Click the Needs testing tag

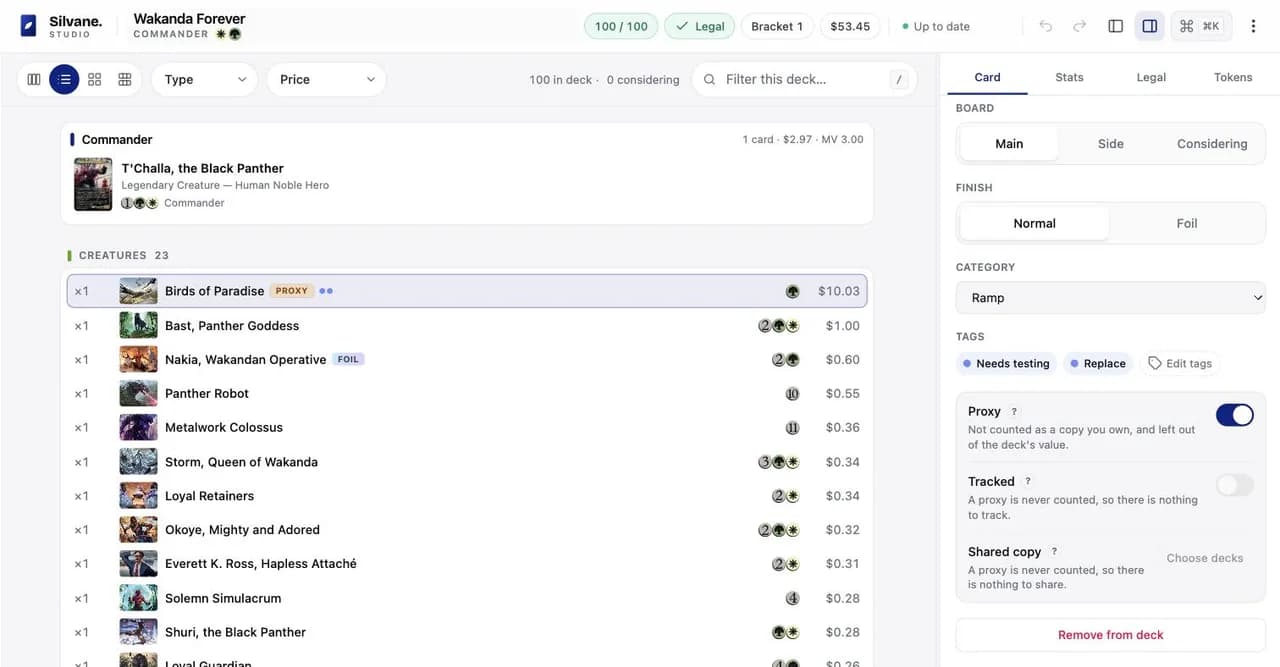pyautogui.click(x=1006, y=363)
